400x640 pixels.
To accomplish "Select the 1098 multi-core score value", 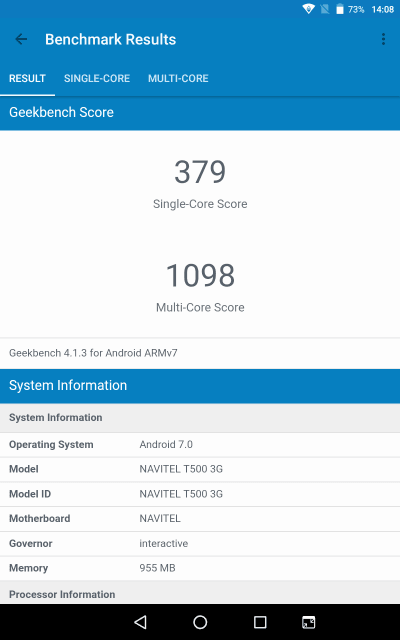I will 200,275.
